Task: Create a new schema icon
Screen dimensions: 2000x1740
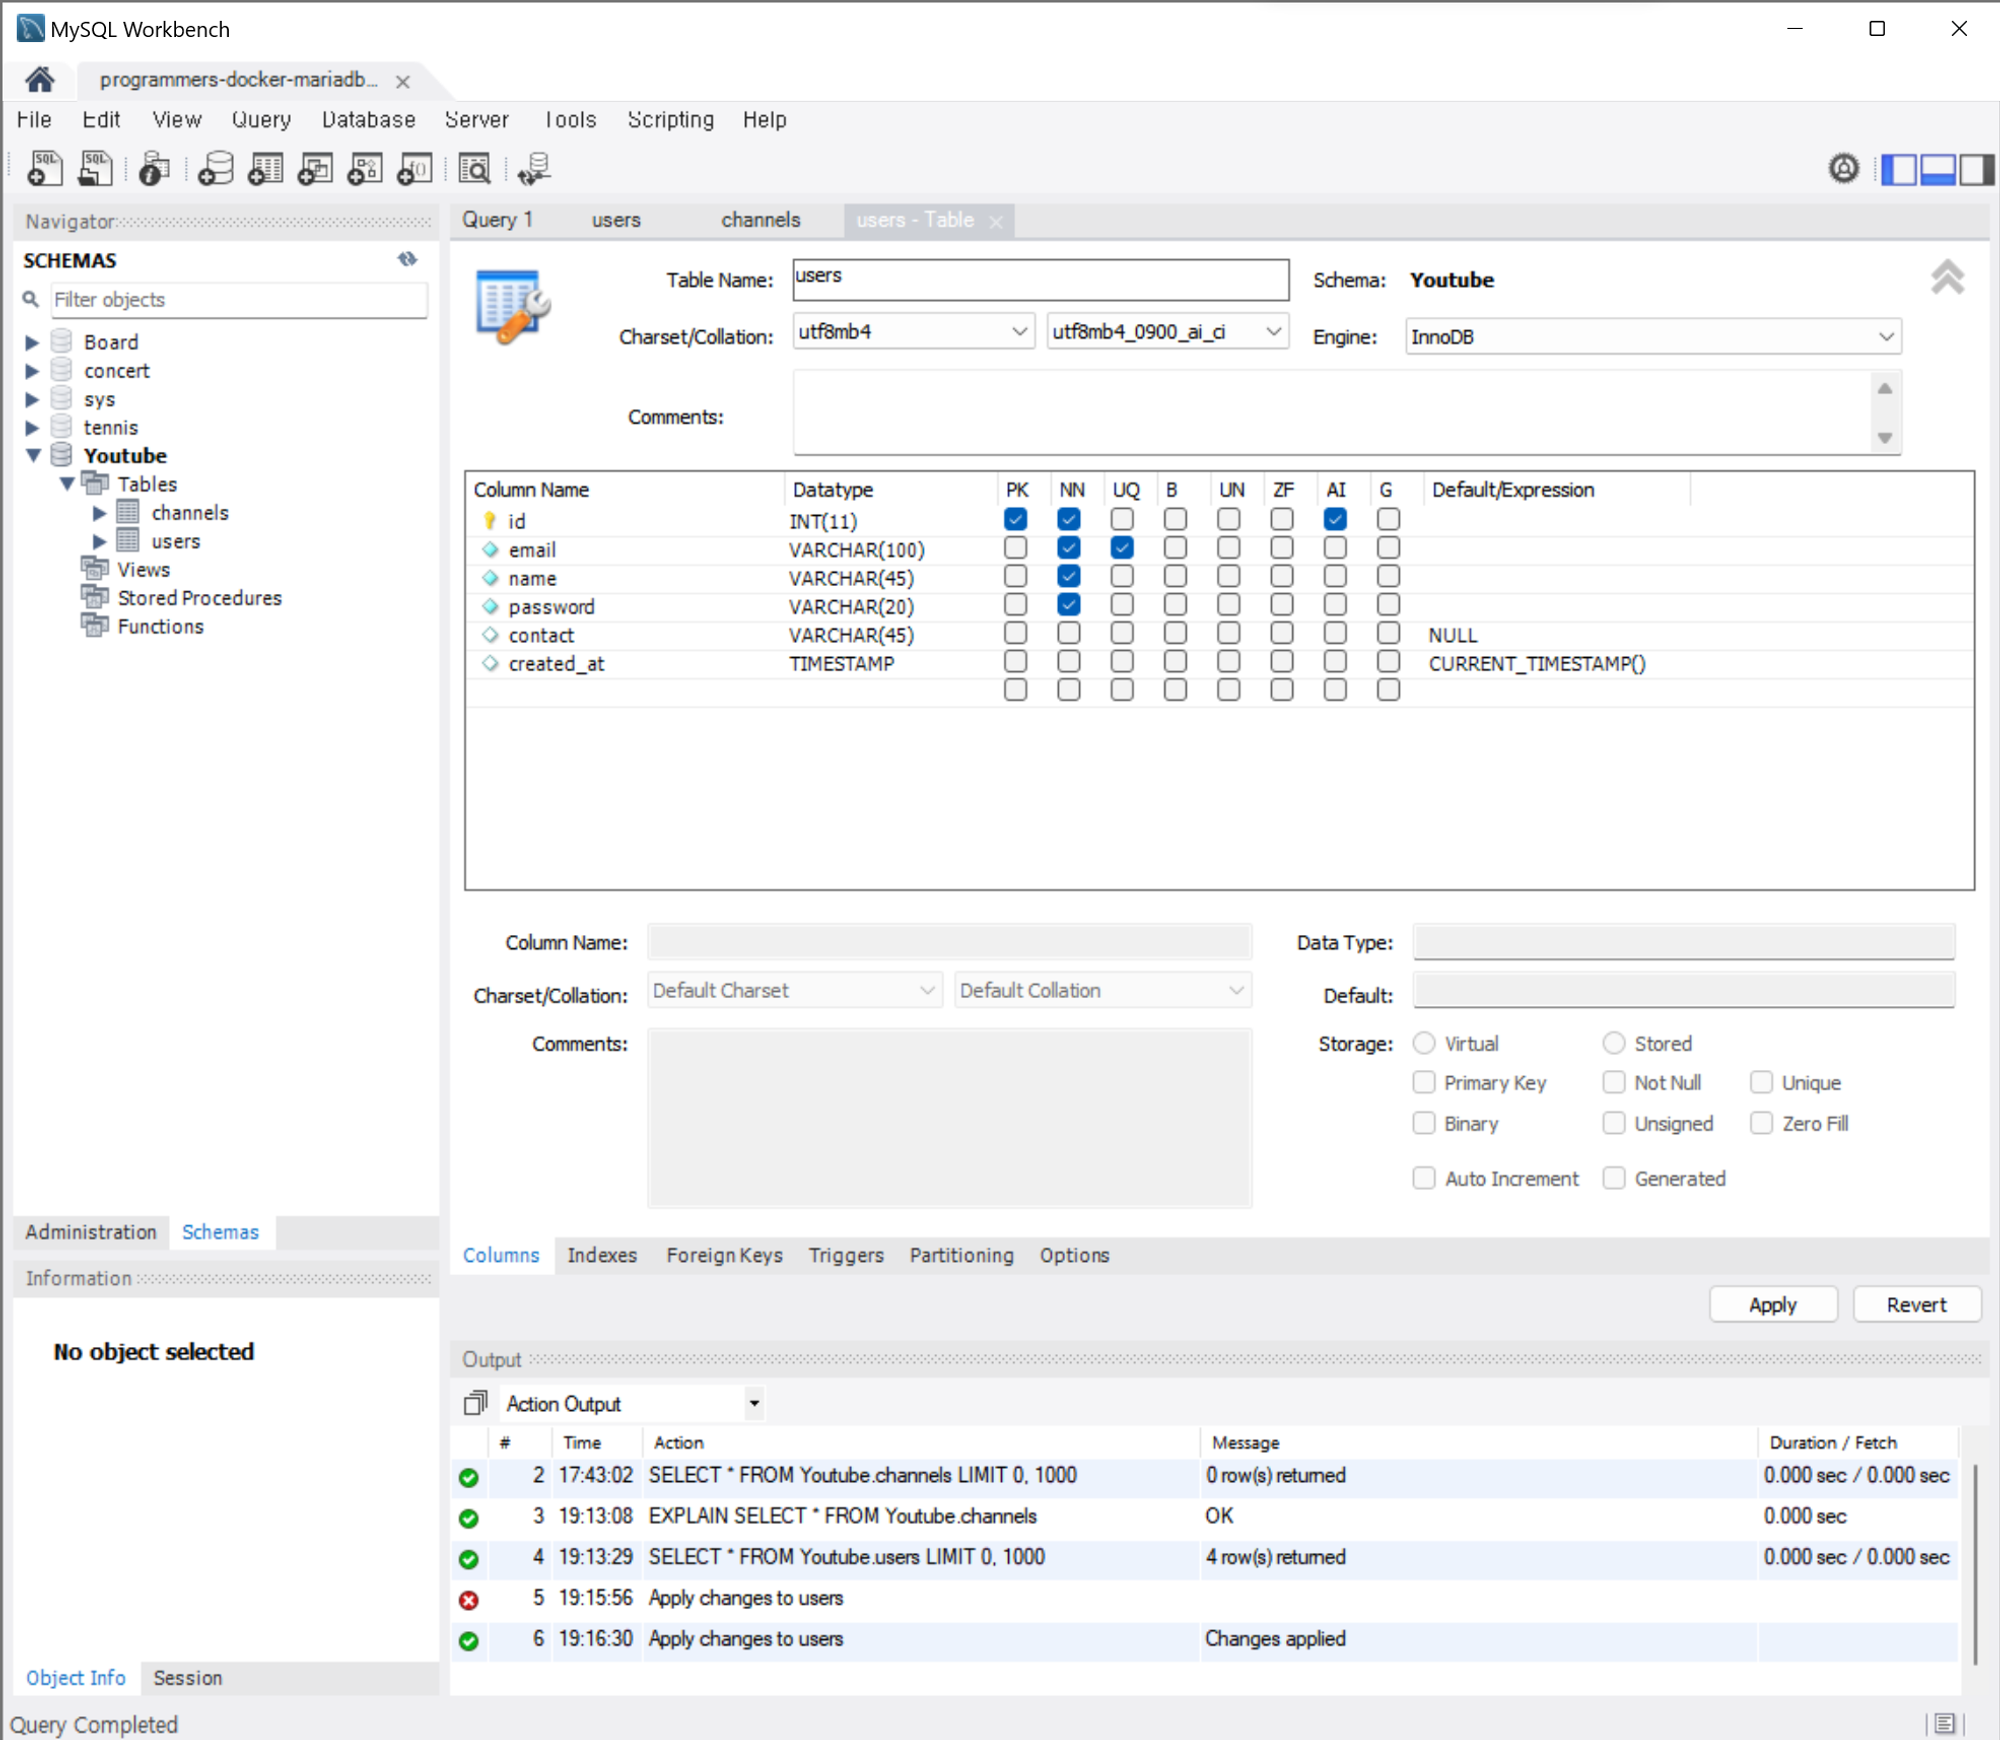Action: [x=215, y=168]
